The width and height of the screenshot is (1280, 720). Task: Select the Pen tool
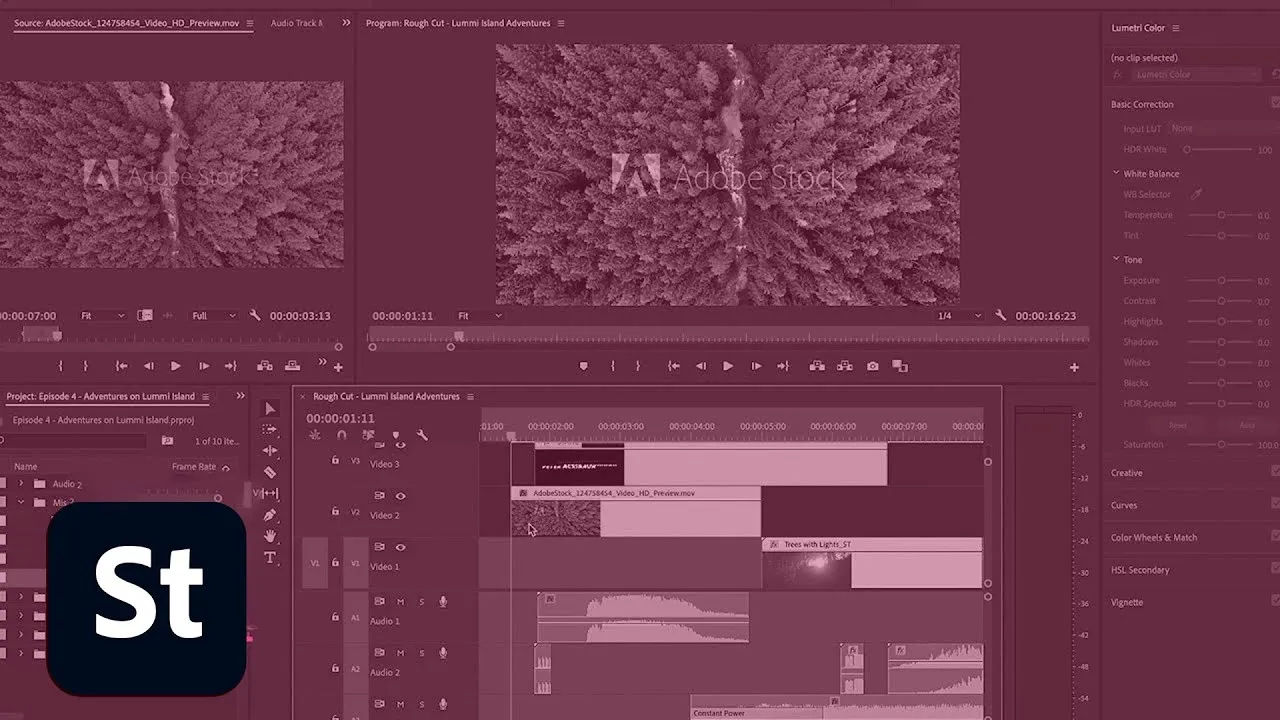click(270, 515)
